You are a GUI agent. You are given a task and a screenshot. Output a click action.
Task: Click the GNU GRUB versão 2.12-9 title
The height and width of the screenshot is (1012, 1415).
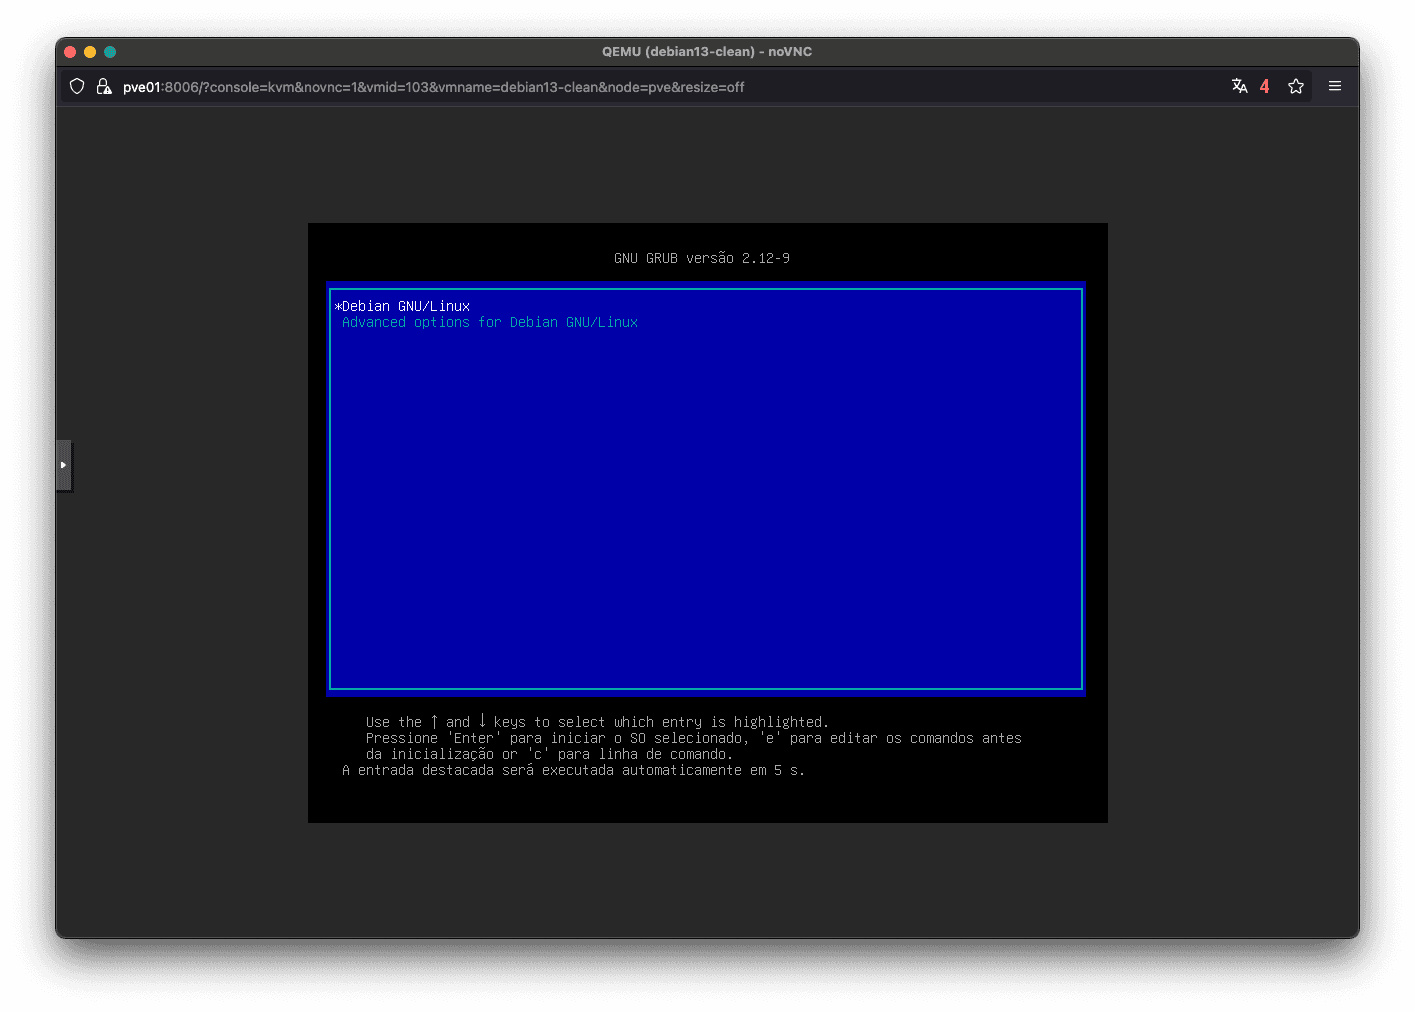(702, 258)
